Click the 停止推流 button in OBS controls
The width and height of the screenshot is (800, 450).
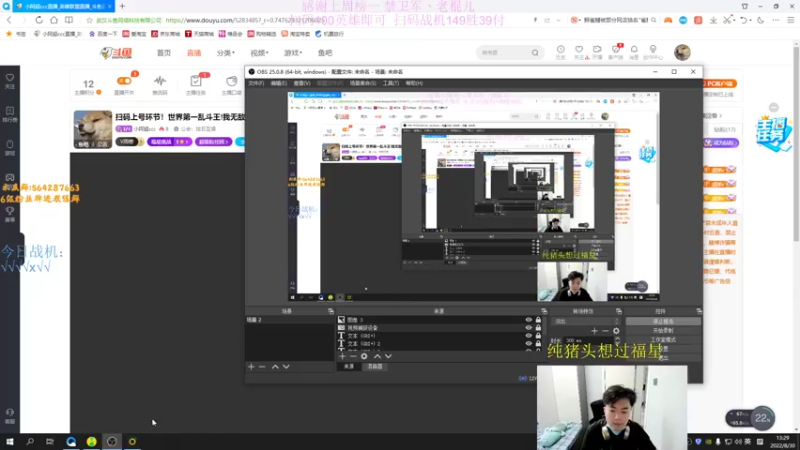point(663,321)
